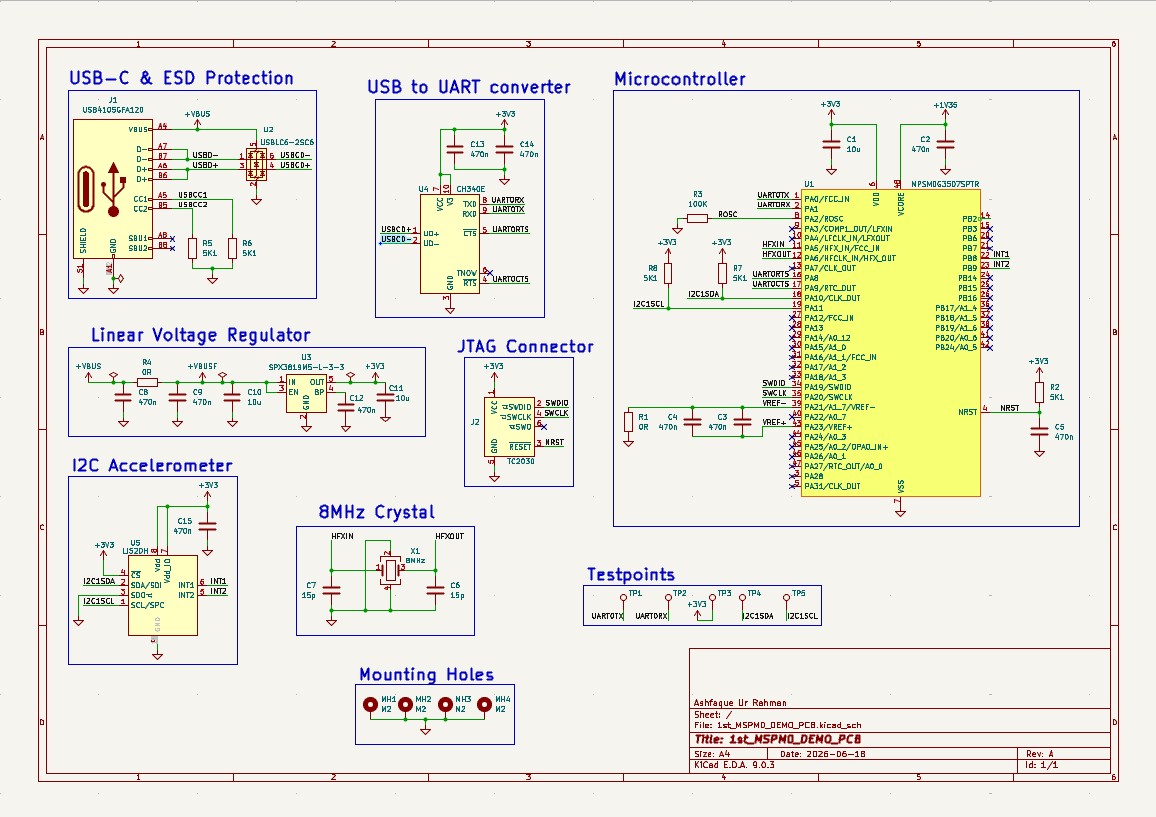This screenshot has width=1156, height=817.
Task: Click the "Size: A4" field
Action: click(712, 754)
